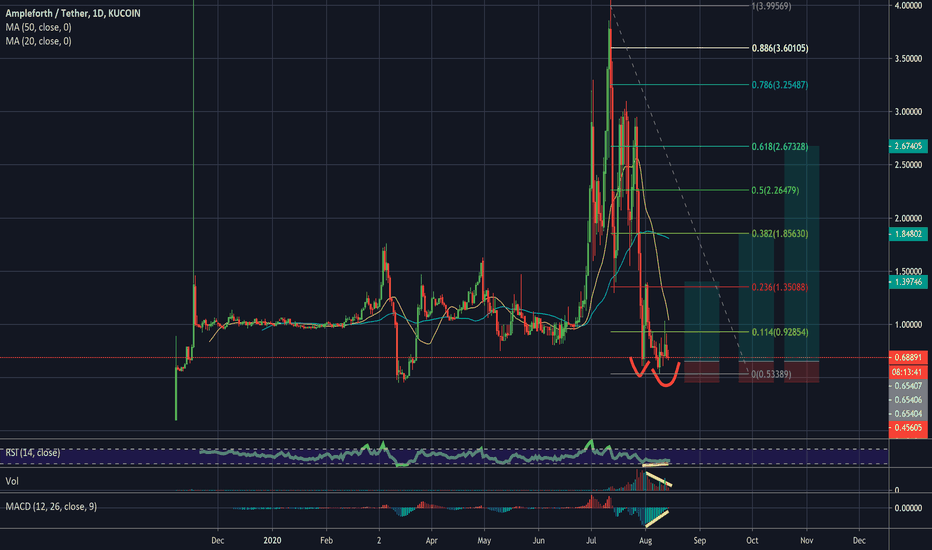This screenshot has width=932, height=550.
Task: Click Fibonacci label 0.5(2.26479)
Action: click(x=775, y=190)
